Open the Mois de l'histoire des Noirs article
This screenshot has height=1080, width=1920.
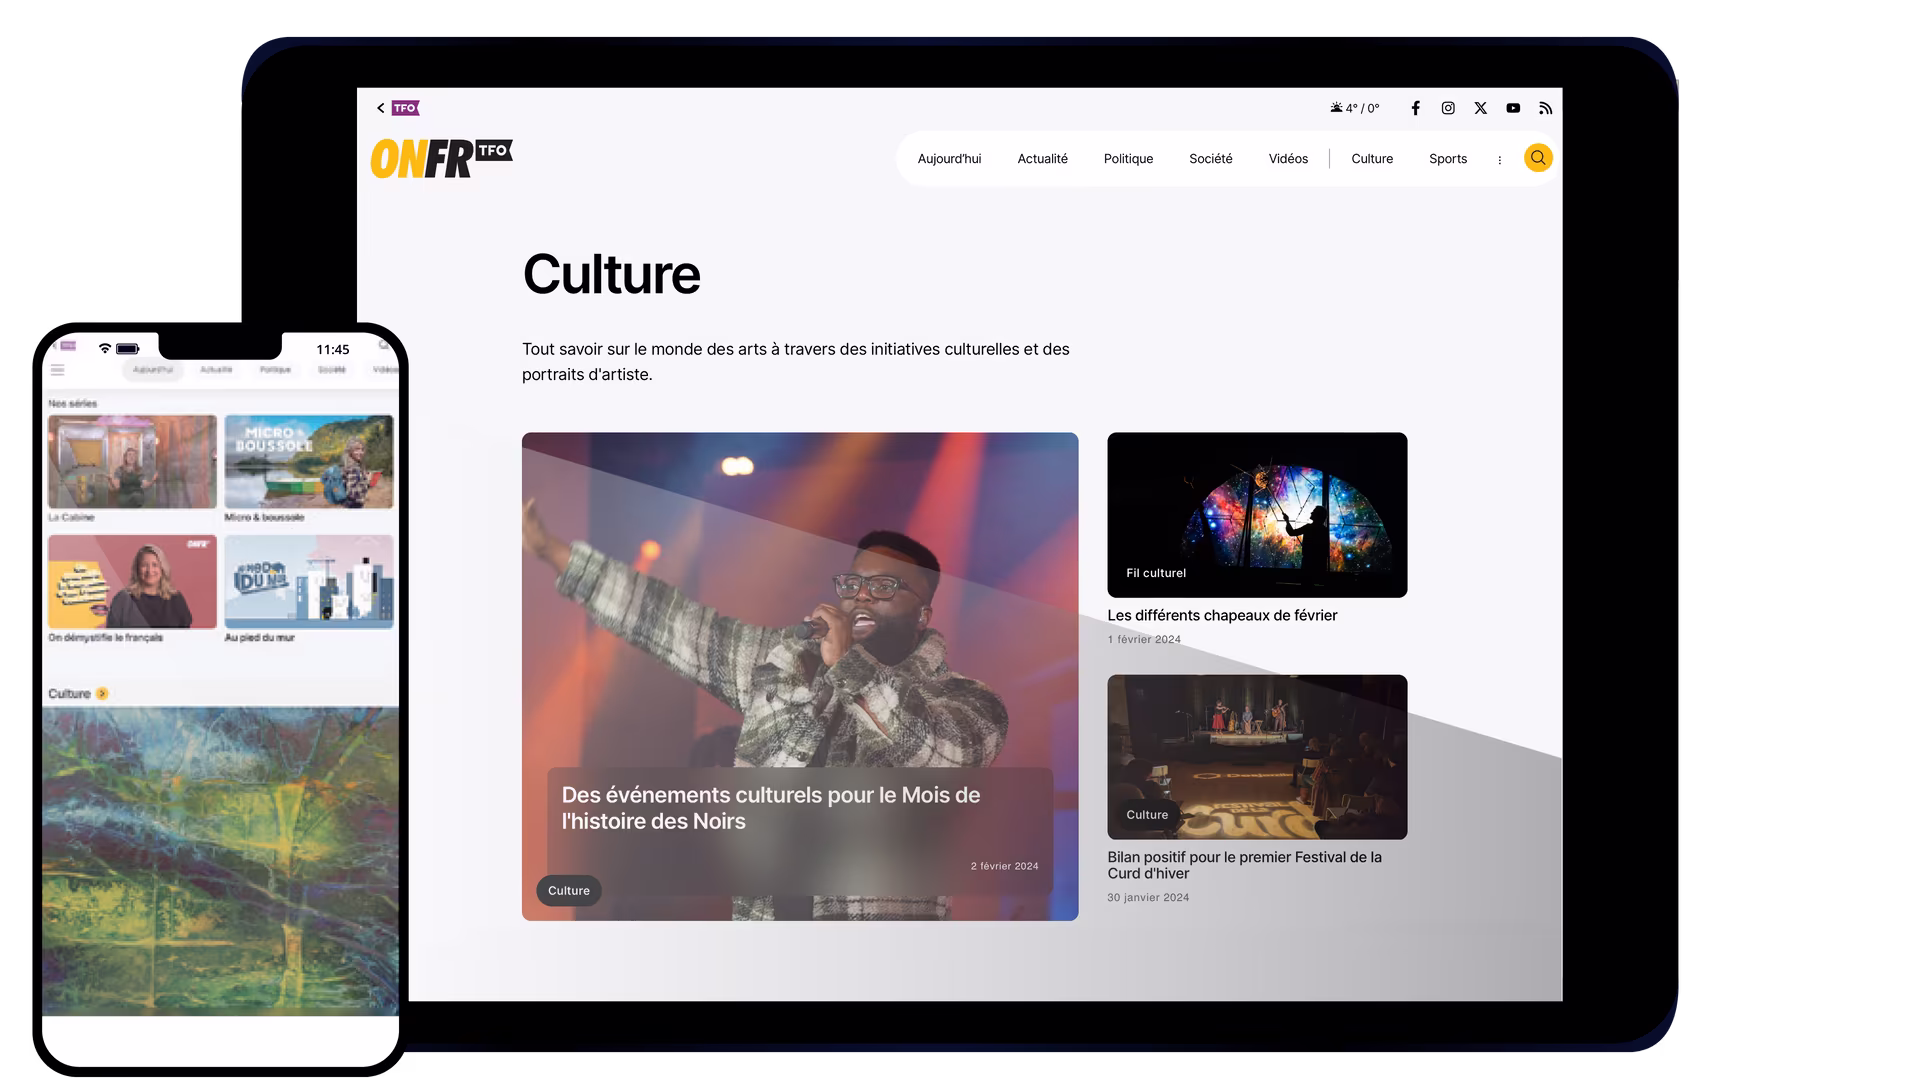[770, 808]
